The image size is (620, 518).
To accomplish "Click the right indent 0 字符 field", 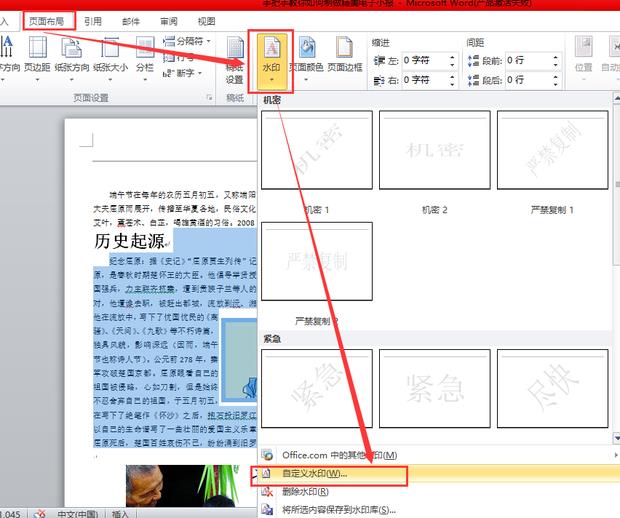I will click(x=425, y=80).
